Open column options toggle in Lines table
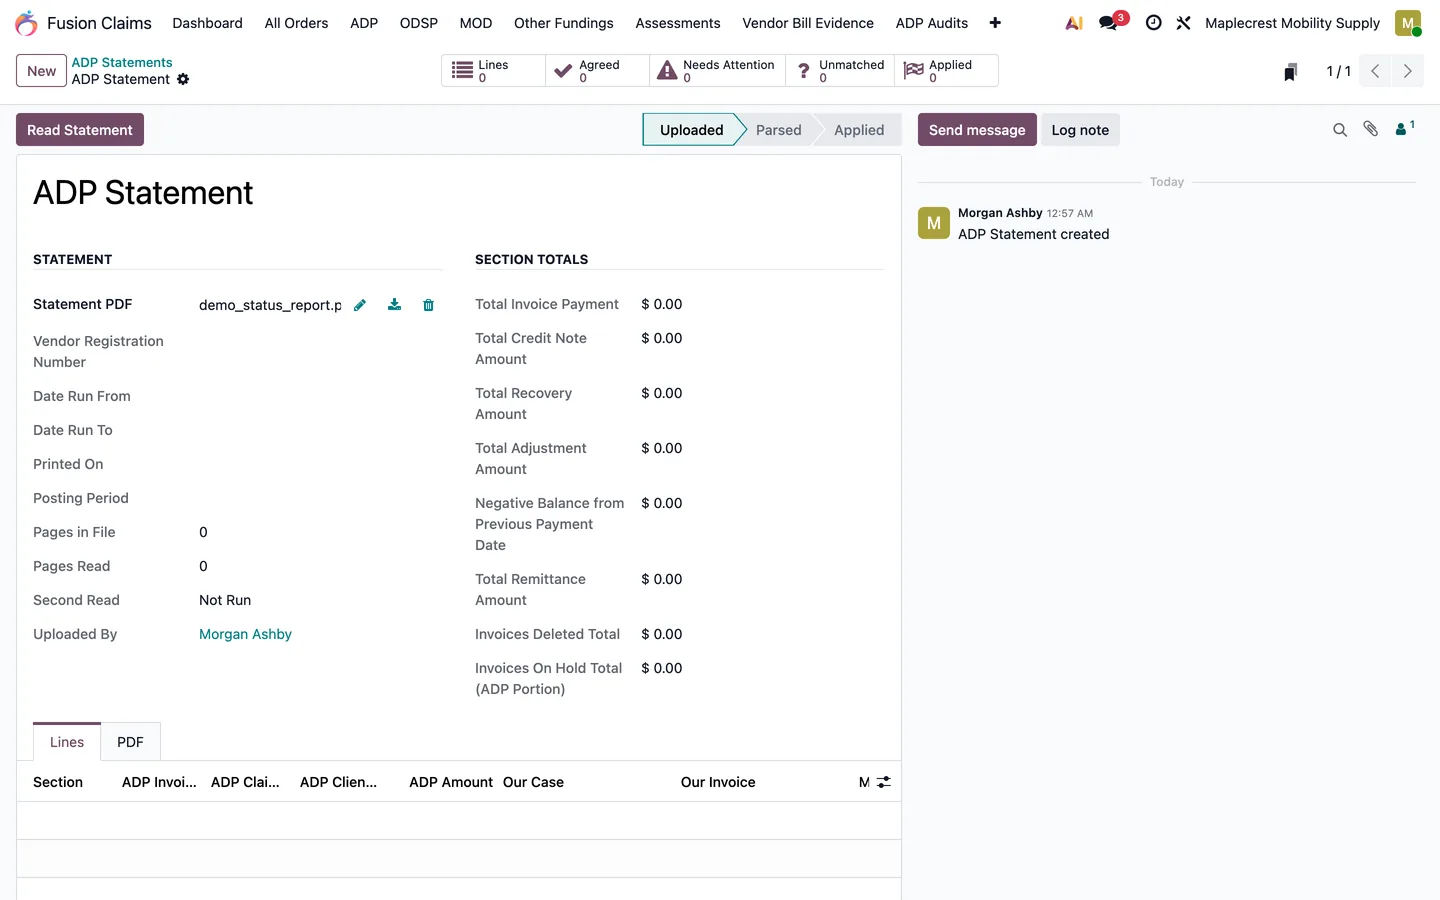Image resolution: width=1440 pixels, height=900 pixels. (x=884, y=782)
